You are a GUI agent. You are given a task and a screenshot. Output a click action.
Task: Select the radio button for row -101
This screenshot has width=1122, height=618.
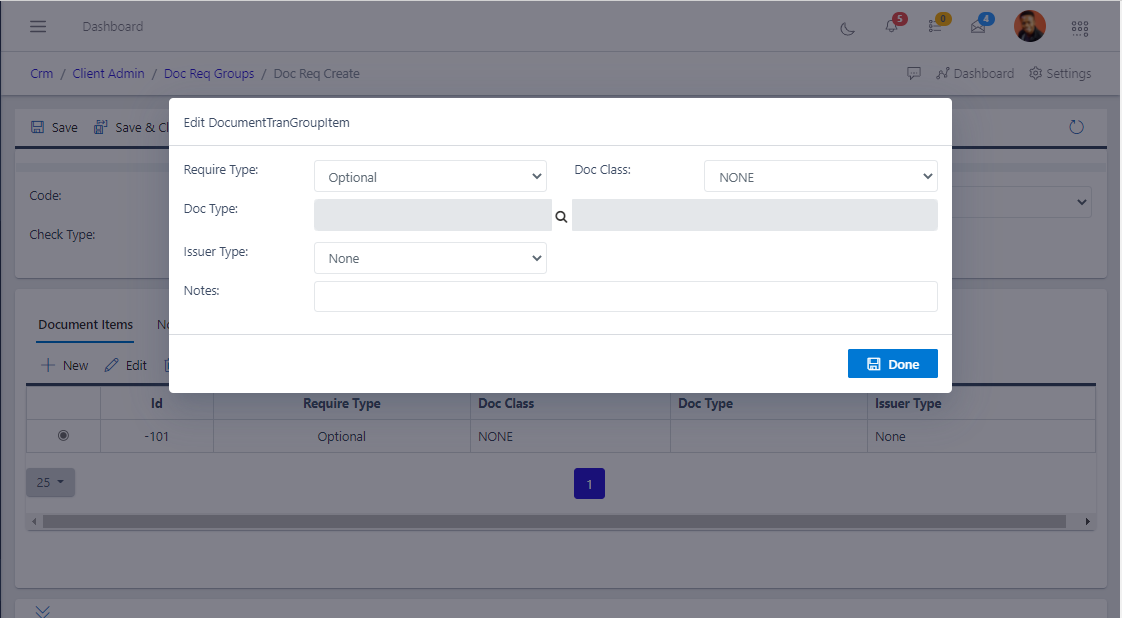coord(63,435)
